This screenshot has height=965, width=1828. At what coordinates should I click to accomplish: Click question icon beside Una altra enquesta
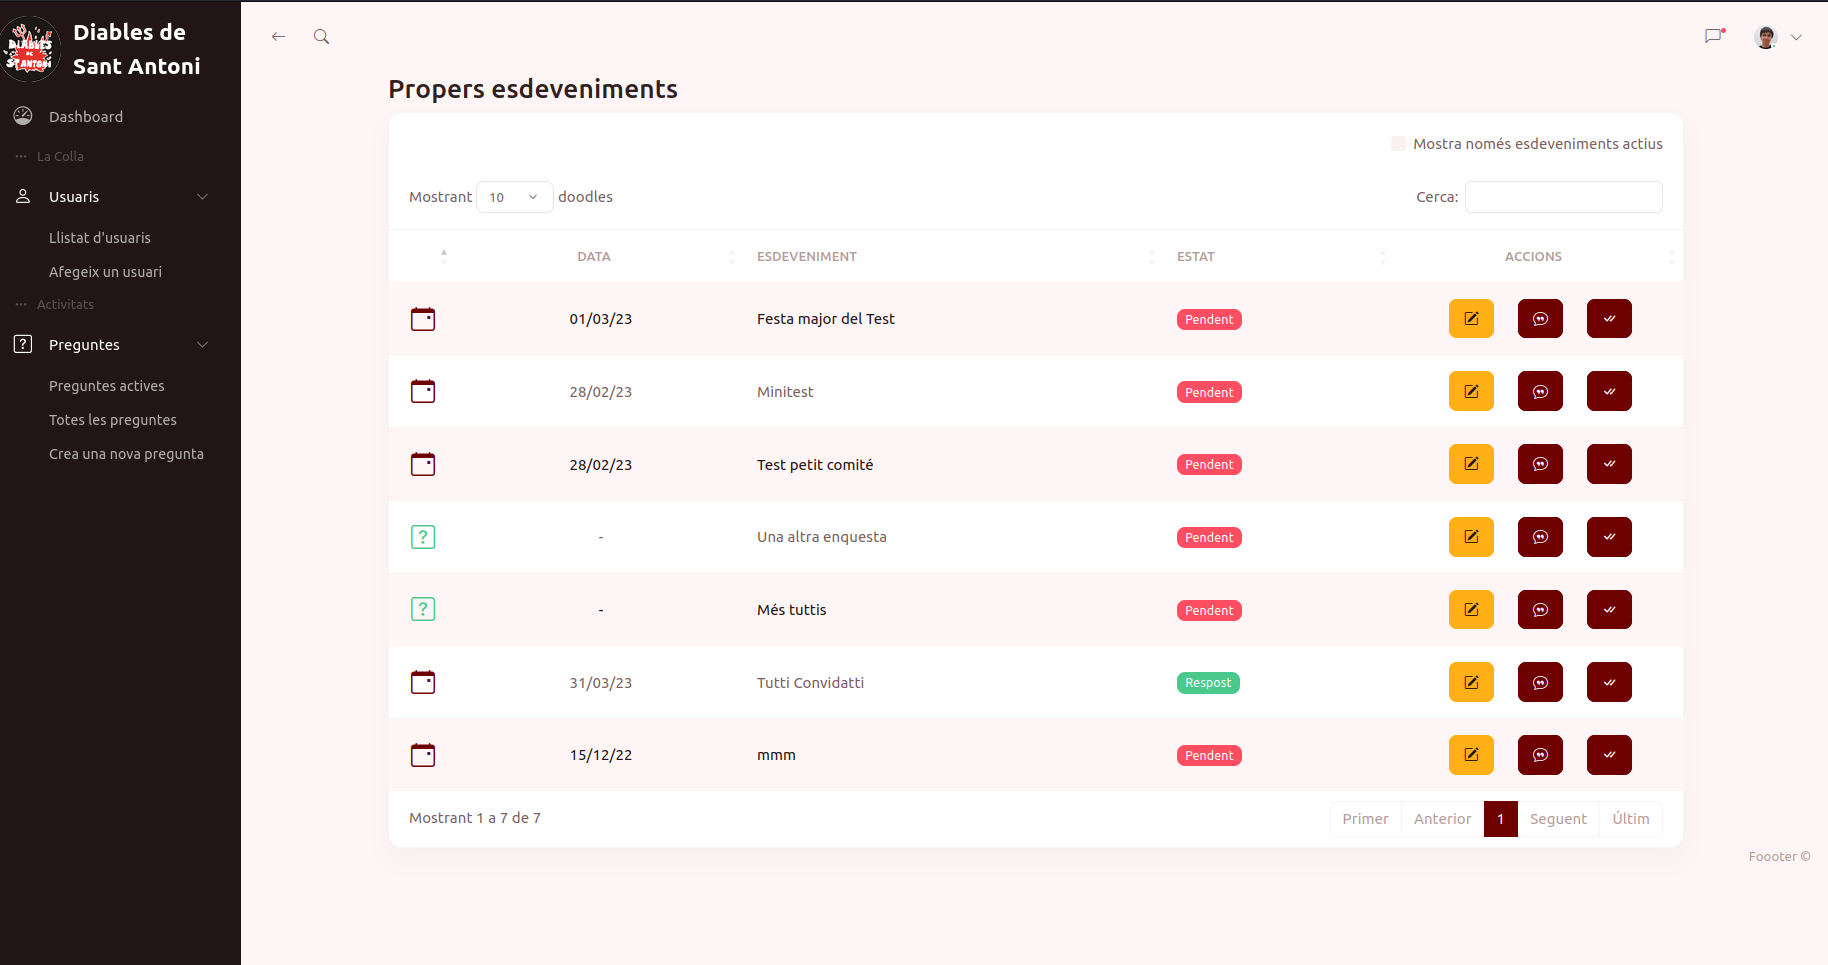[423, 537]
